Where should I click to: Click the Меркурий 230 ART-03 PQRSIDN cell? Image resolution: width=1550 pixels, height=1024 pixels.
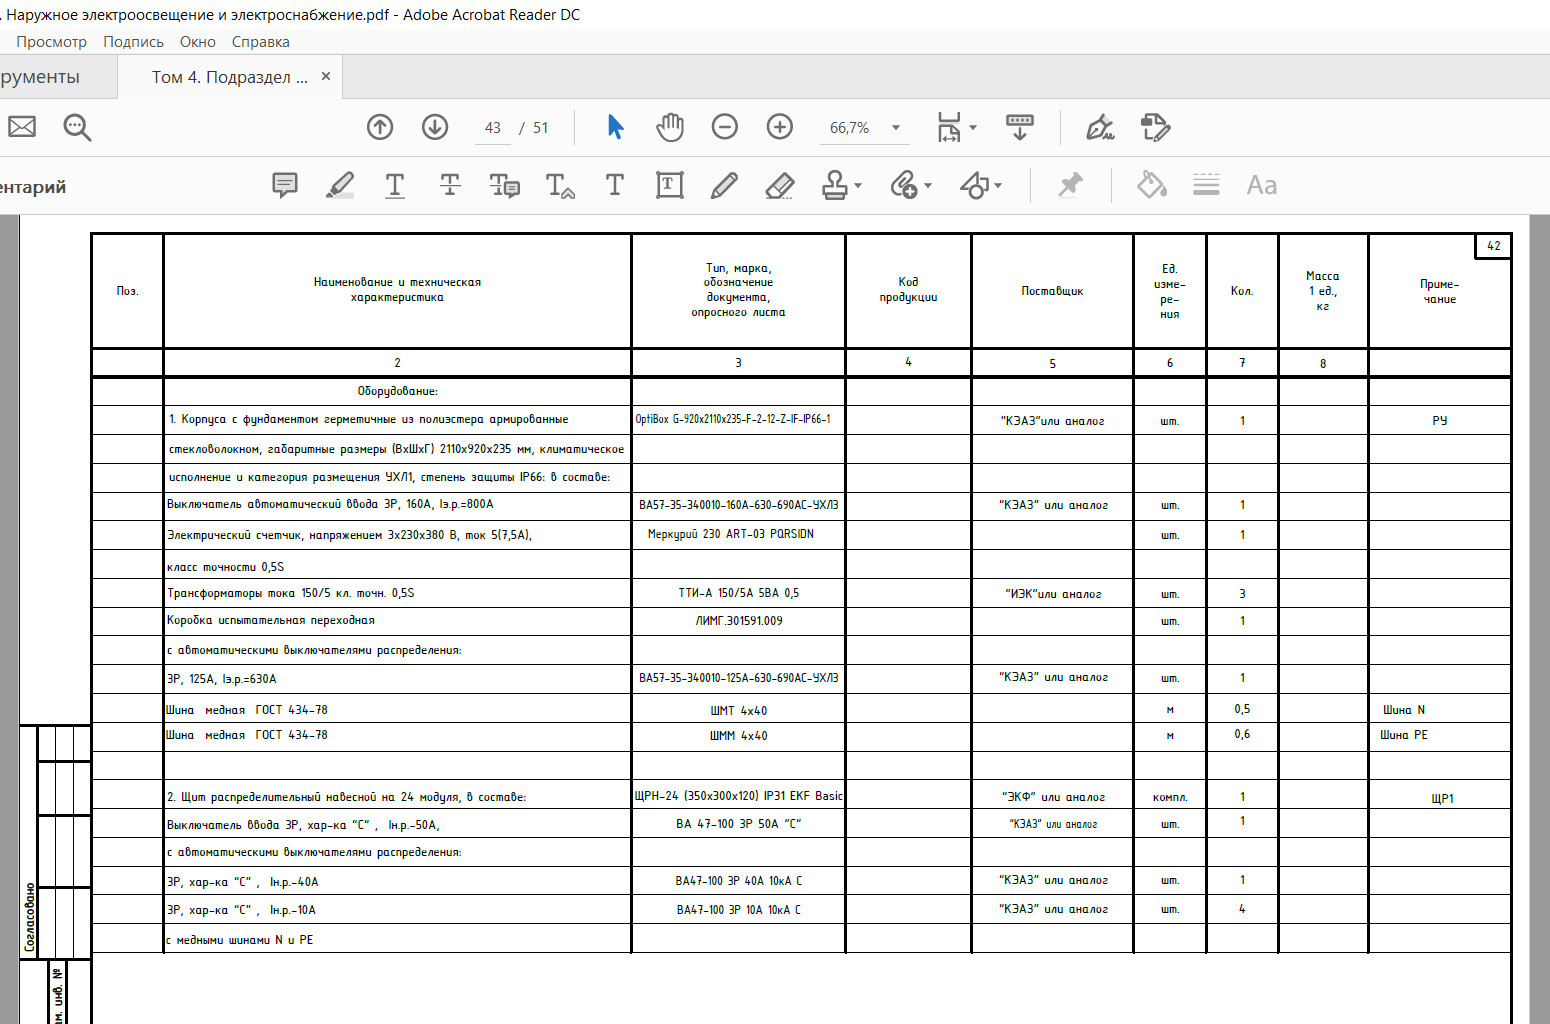coord(738,535)
